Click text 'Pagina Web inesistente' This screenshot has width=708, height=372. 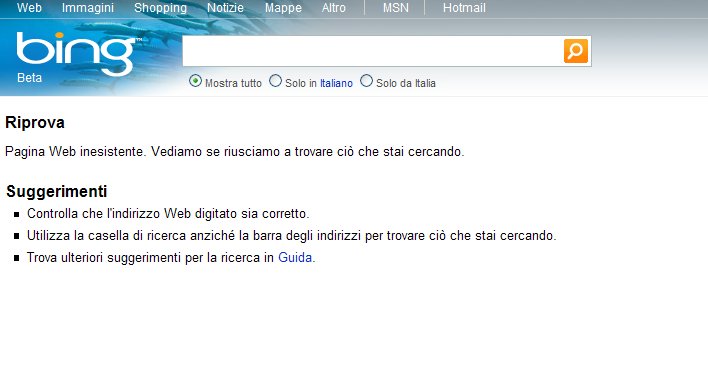pyautogui.click(x=75, y=152)
